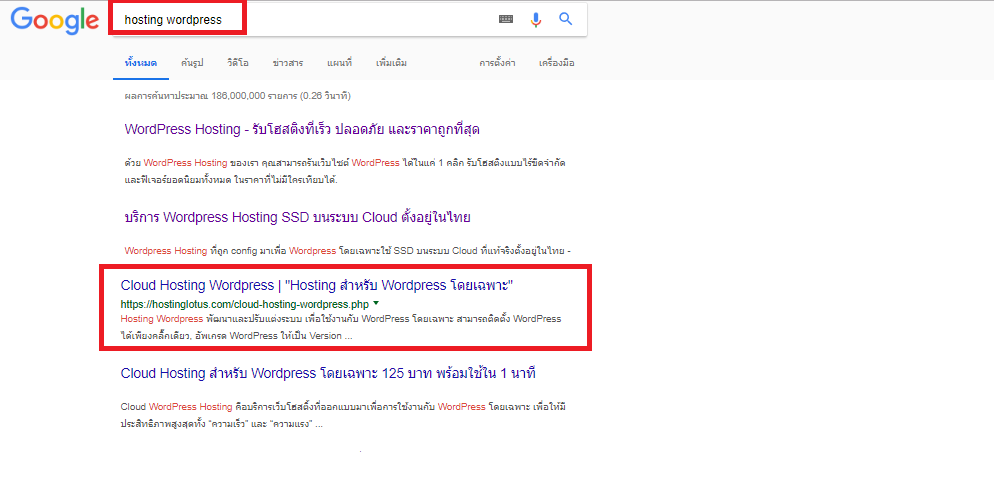The height and width of the screenshot is (479, 994).
Task: Open the เครื่องมือ (Tools) options
Action: coord(557,63)
